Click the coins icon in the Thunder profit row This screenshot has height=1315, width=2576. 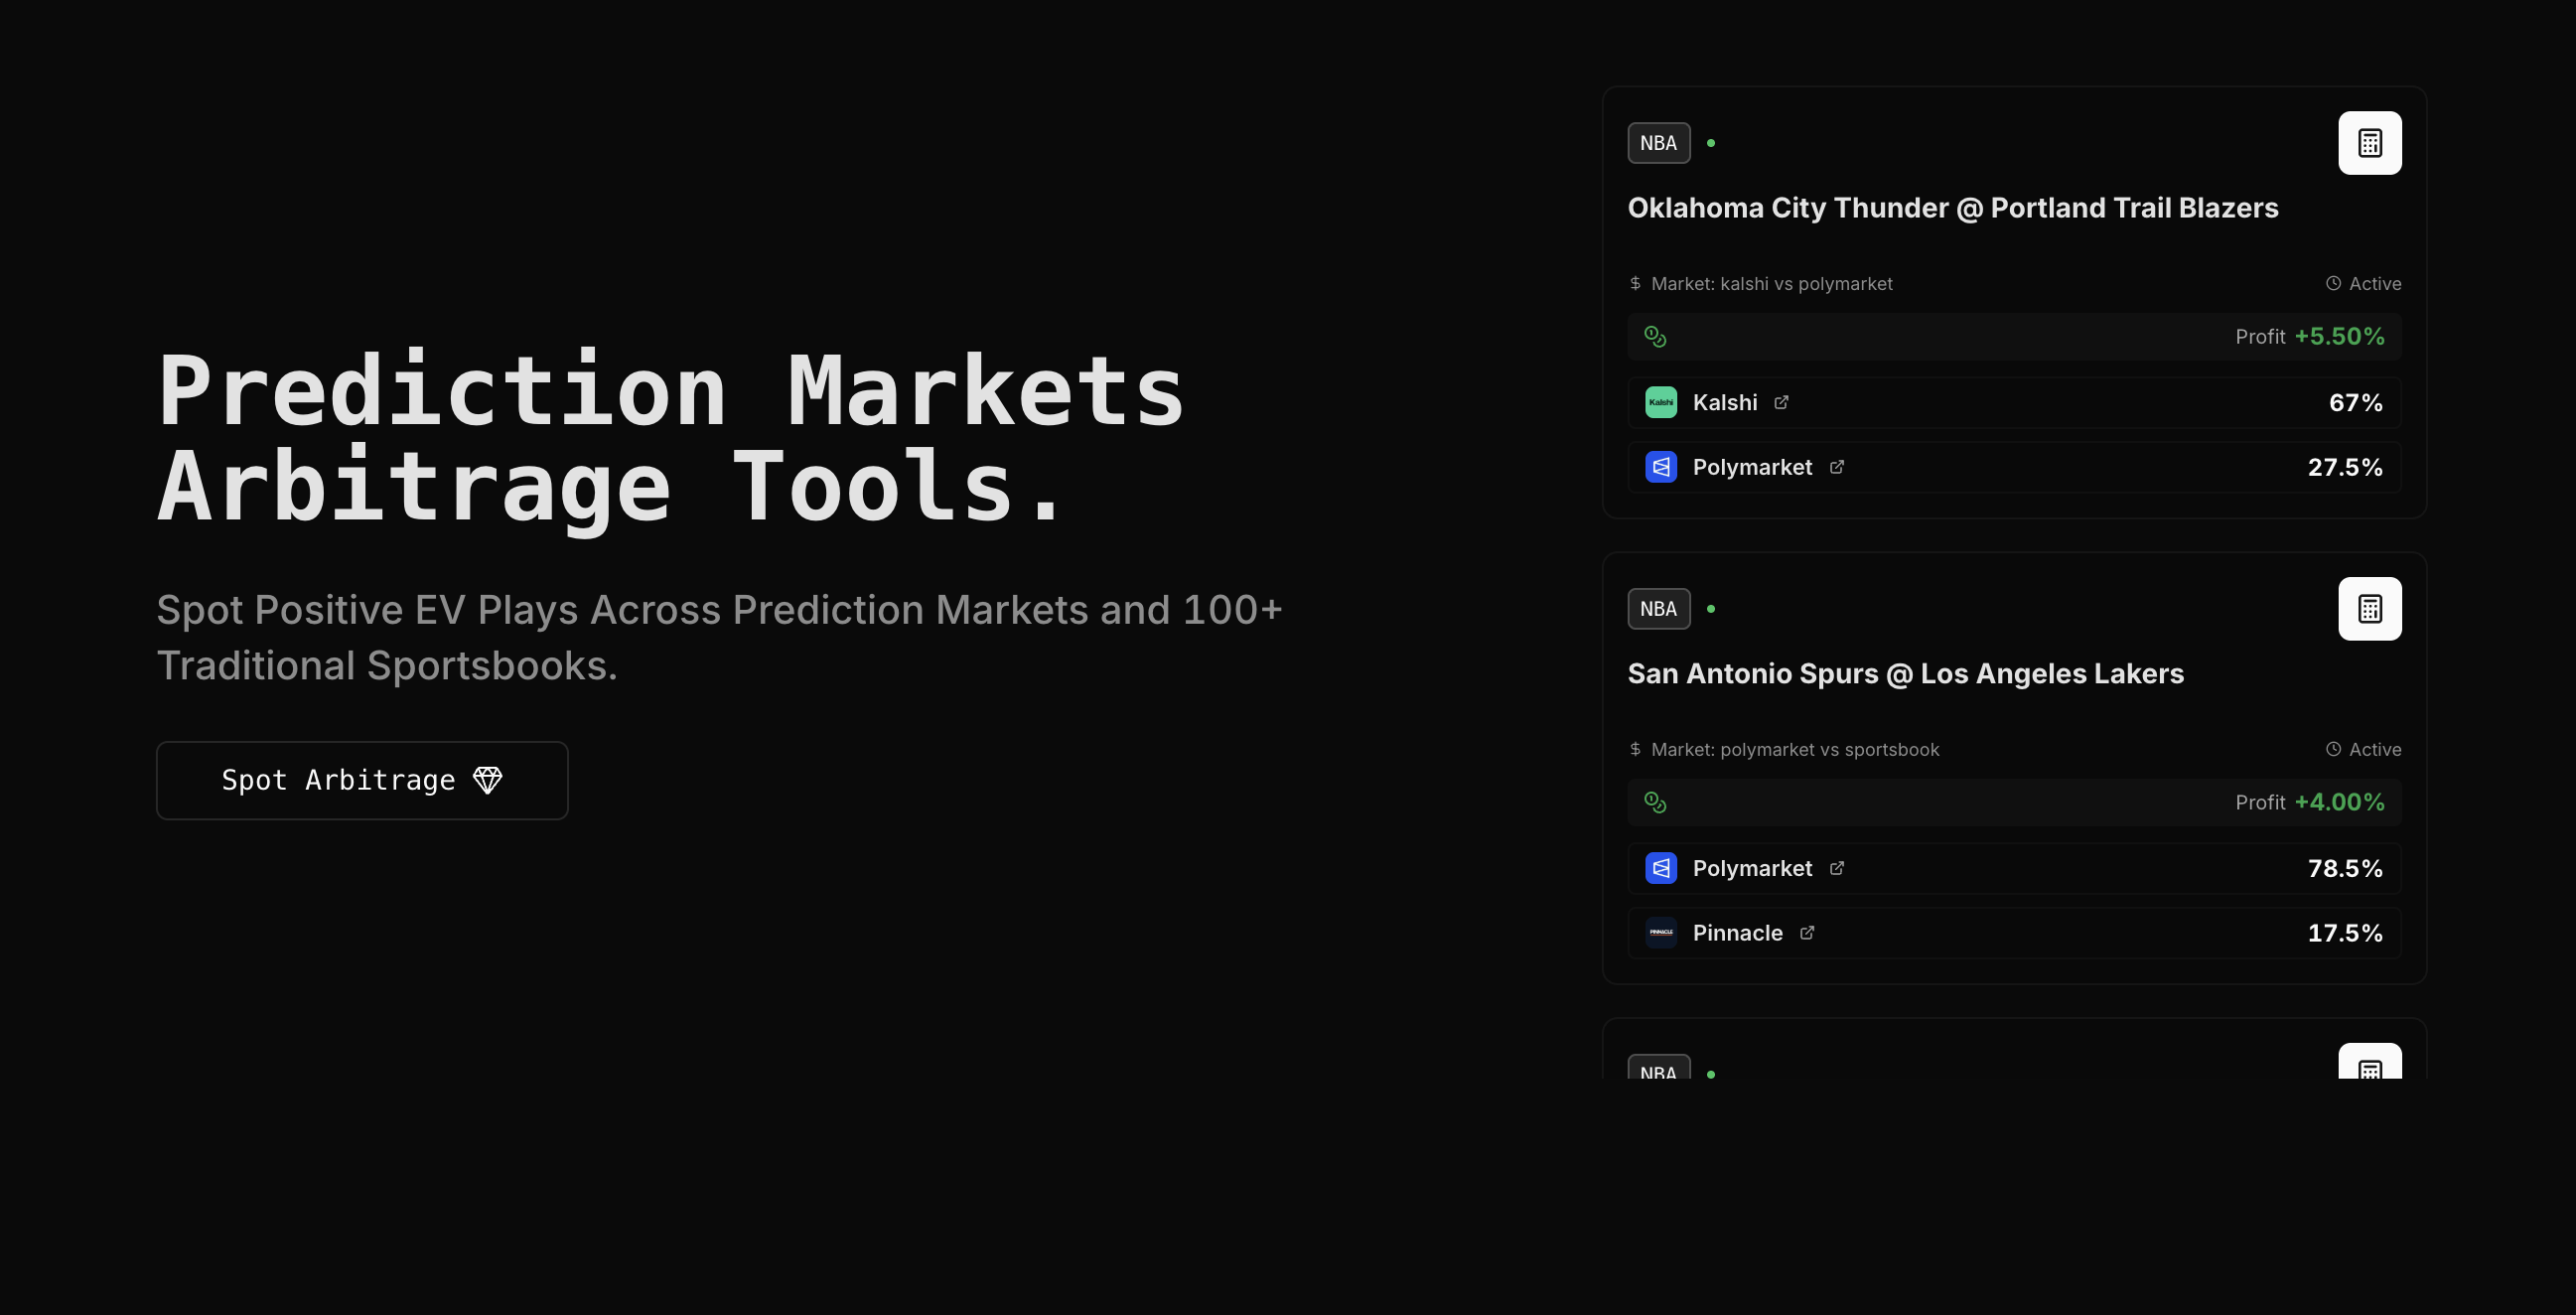1657,336
